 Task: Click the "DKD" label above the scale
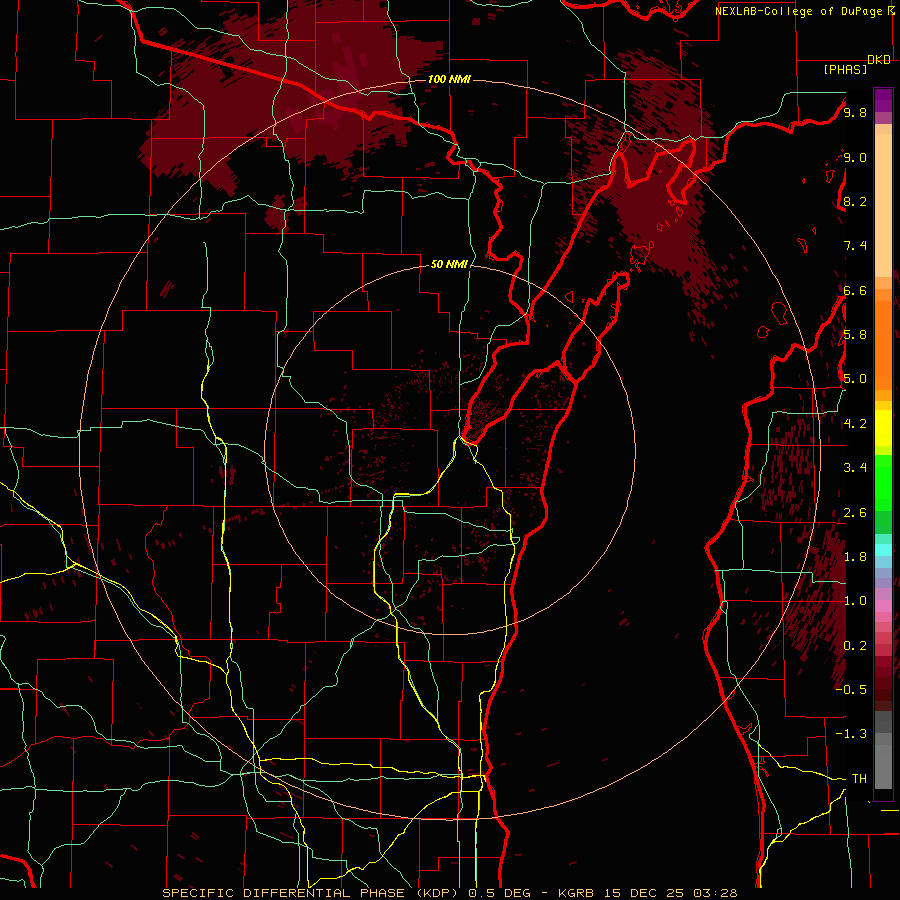coord(879,60)
